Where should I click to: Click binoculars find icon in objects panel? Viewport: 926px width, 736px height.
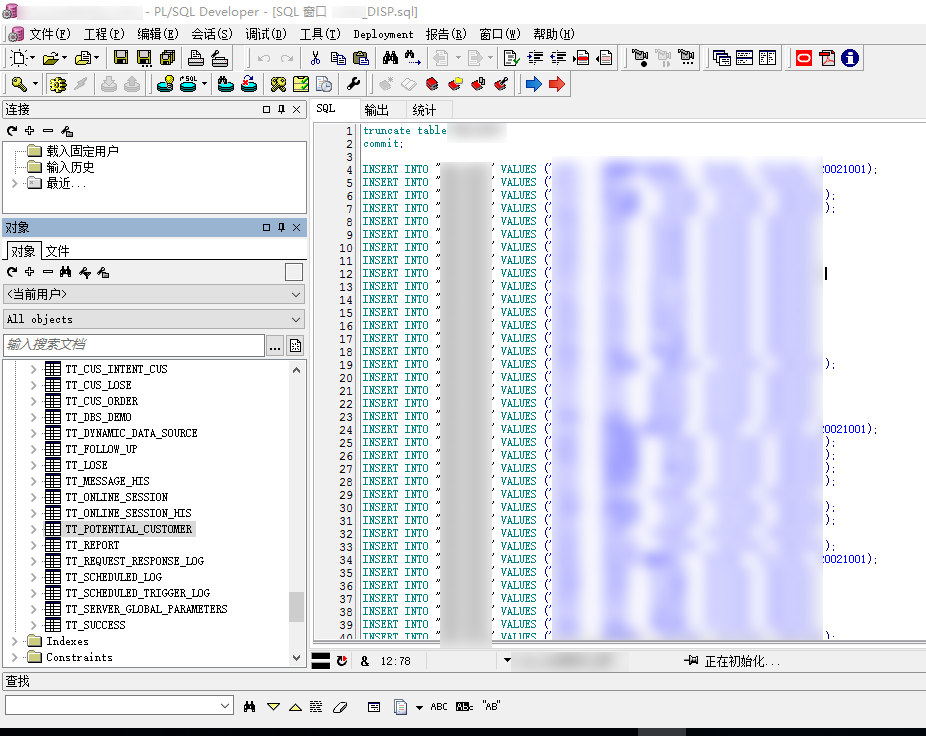66,272
